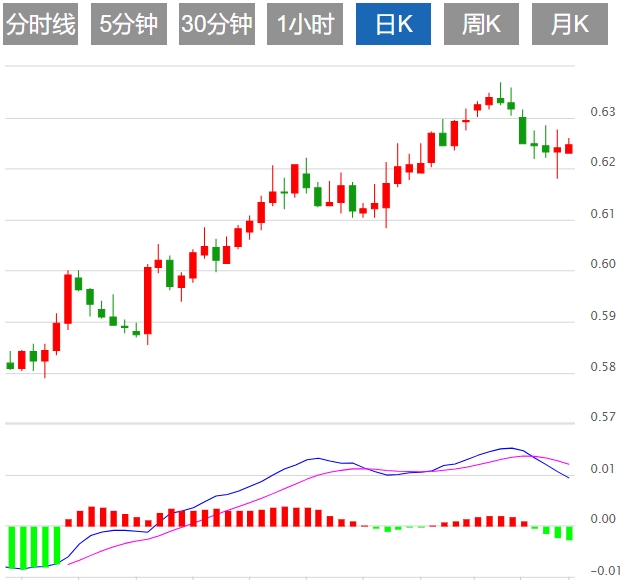Click the 0.62 price axis label
Viewport: 639px width, 580px height.
click(x=602, y=162)
